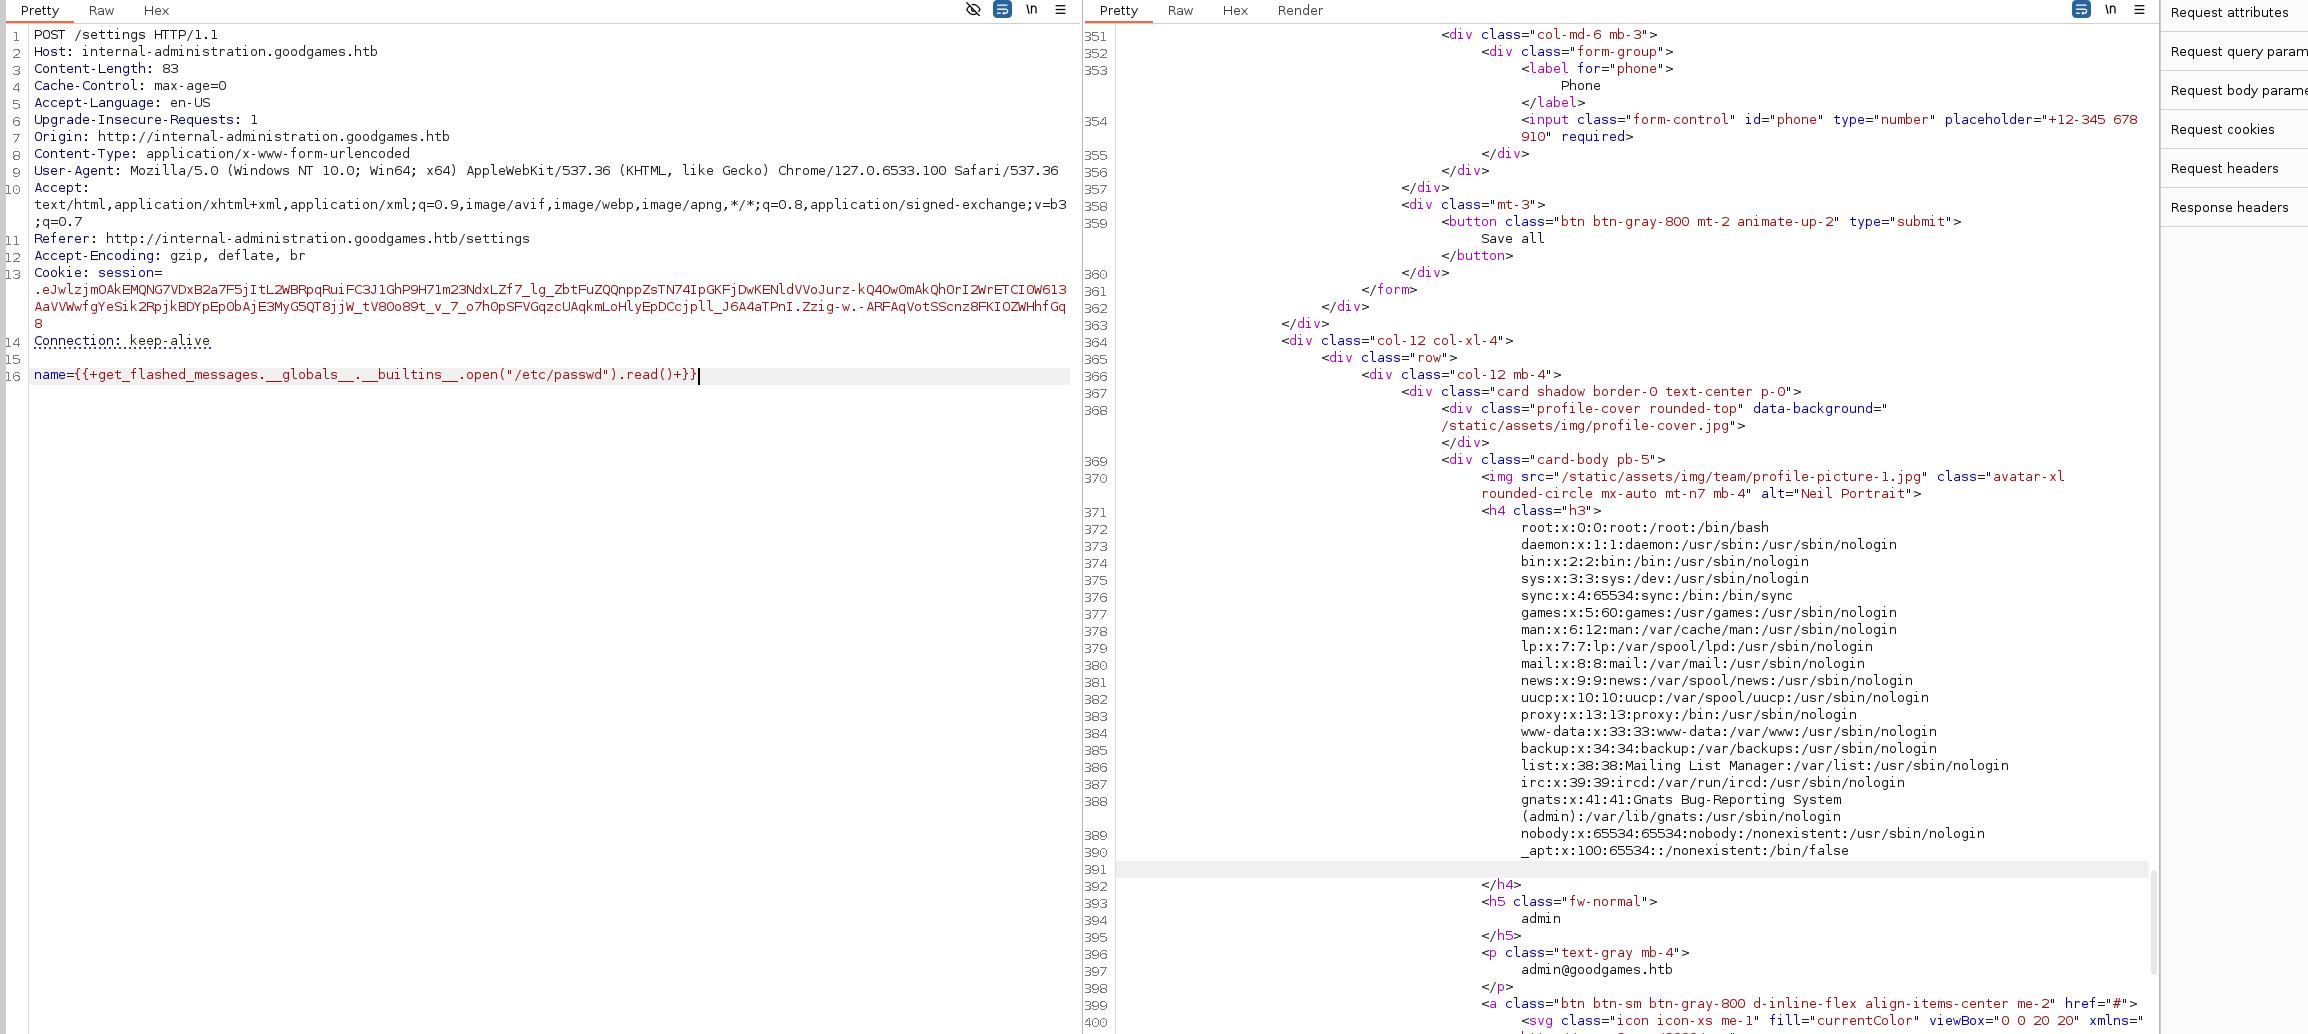Click the _apt:x:100:65534 response line
Viewport: 2308px width, 1034px height.
pyautogui.click(x=1684, y=851)
